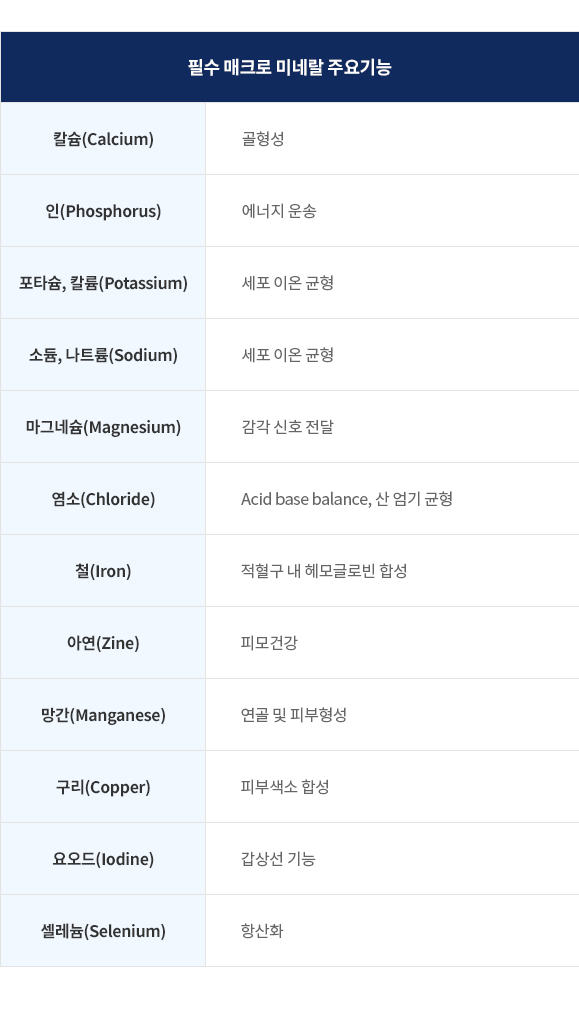Select 적혈구 내 헤모글로빈 합성 text

coord(324,571)
